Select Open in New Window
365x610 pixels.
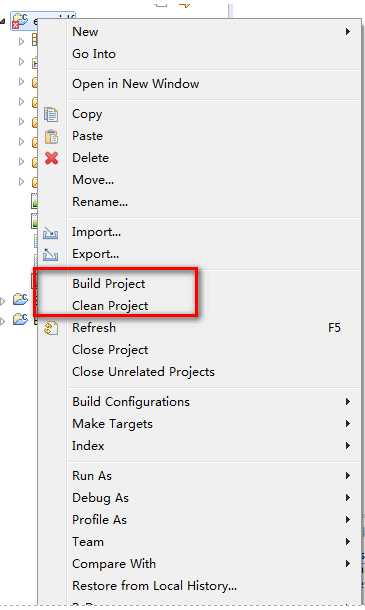135,84
